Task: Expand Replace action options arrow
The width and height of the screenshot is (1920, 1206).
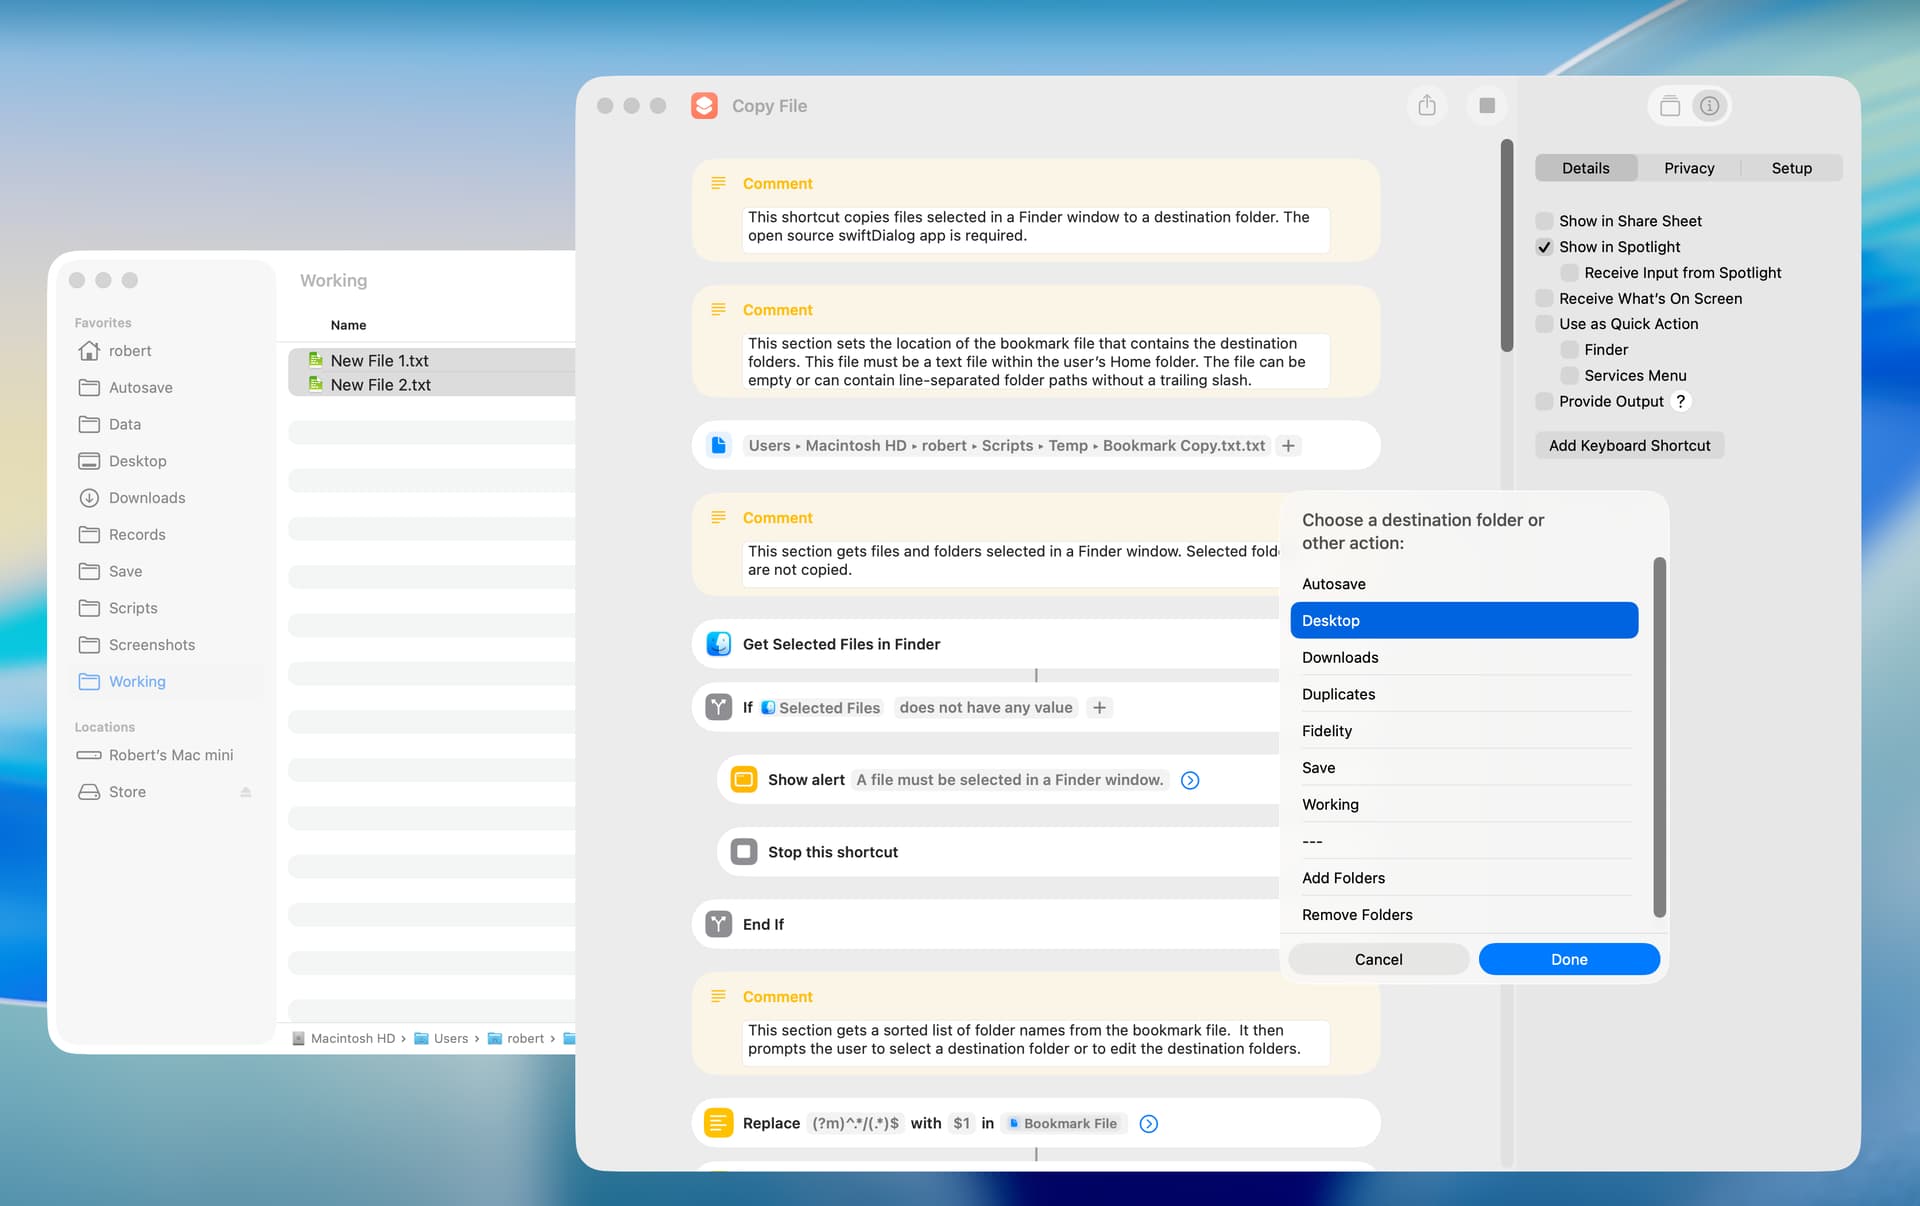Action: pyautogui.click(x=1149, y=1124)
